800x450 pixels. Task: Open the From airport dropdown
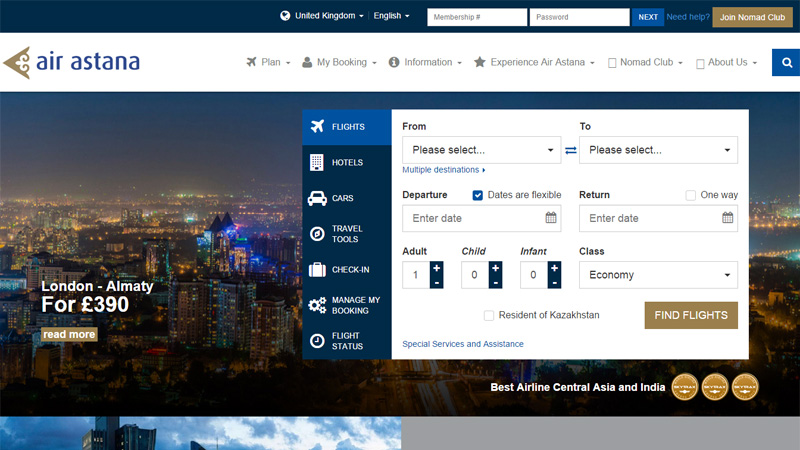(x=482, y=150)
